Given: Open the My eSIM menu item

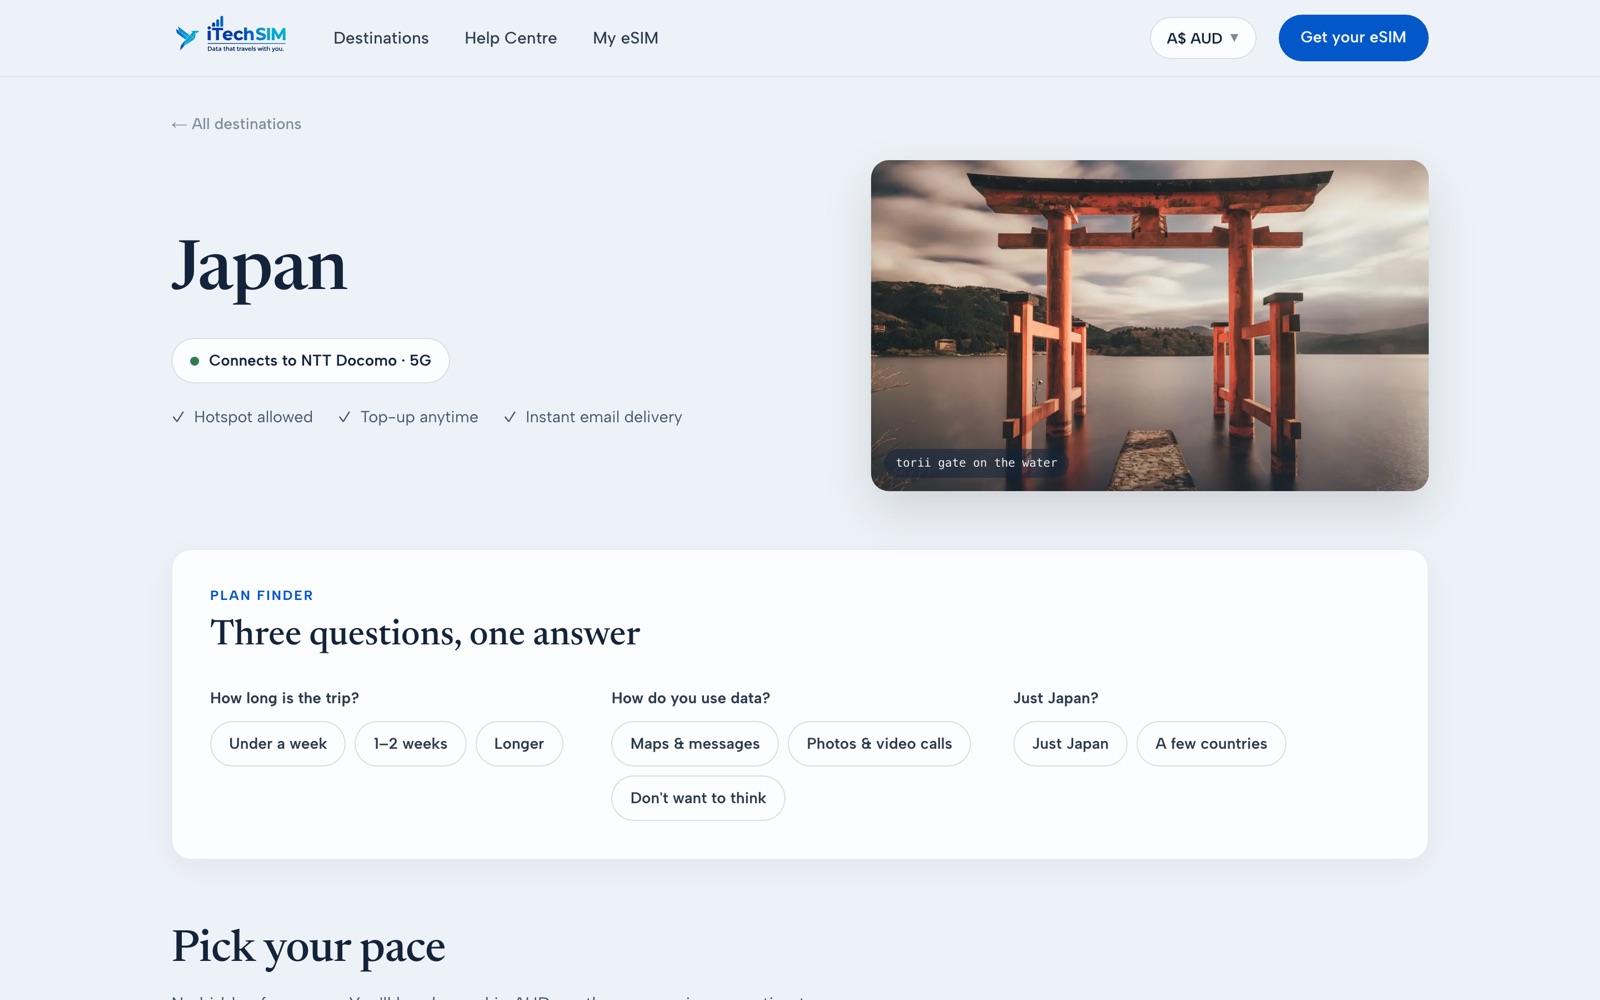Looking at the screenshot, I should [625, 38].
